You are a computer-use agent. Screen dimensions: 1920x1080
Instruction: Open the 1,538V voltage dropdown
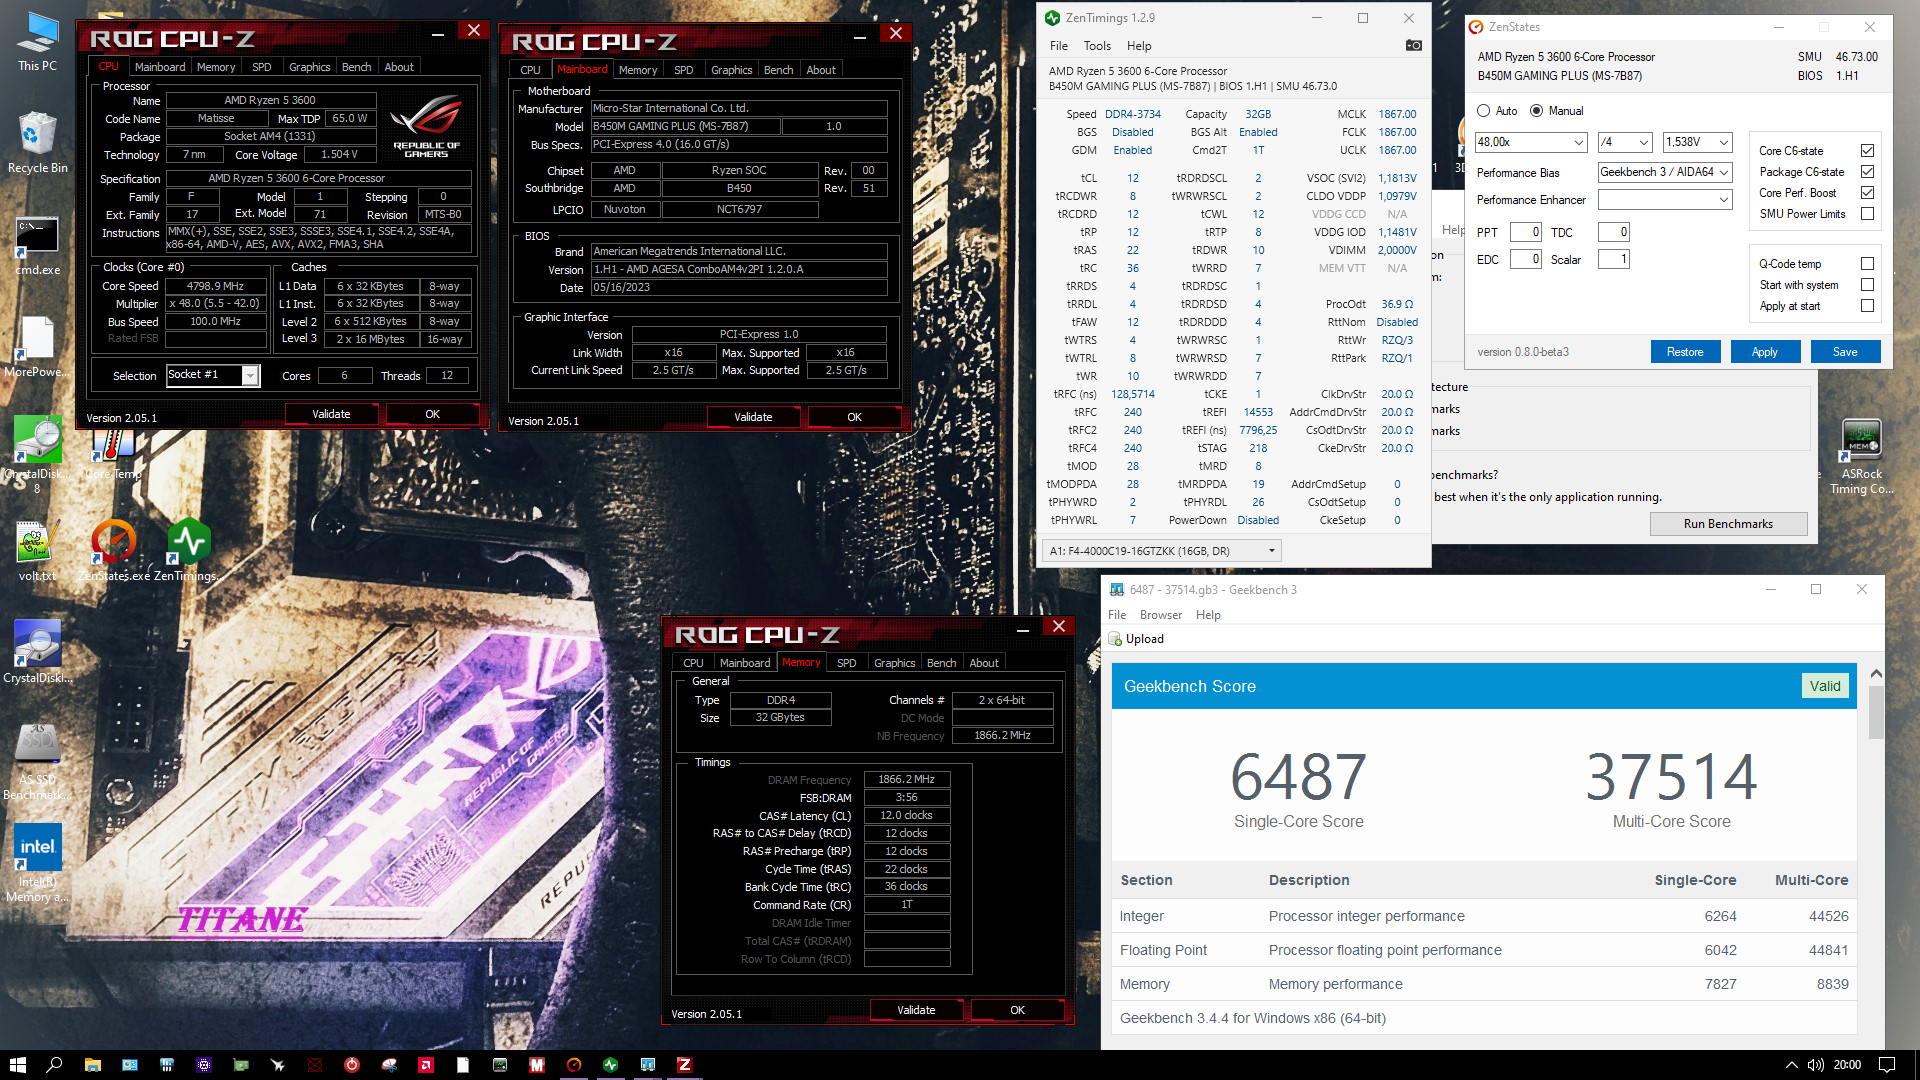click(x=1697, y=142)
